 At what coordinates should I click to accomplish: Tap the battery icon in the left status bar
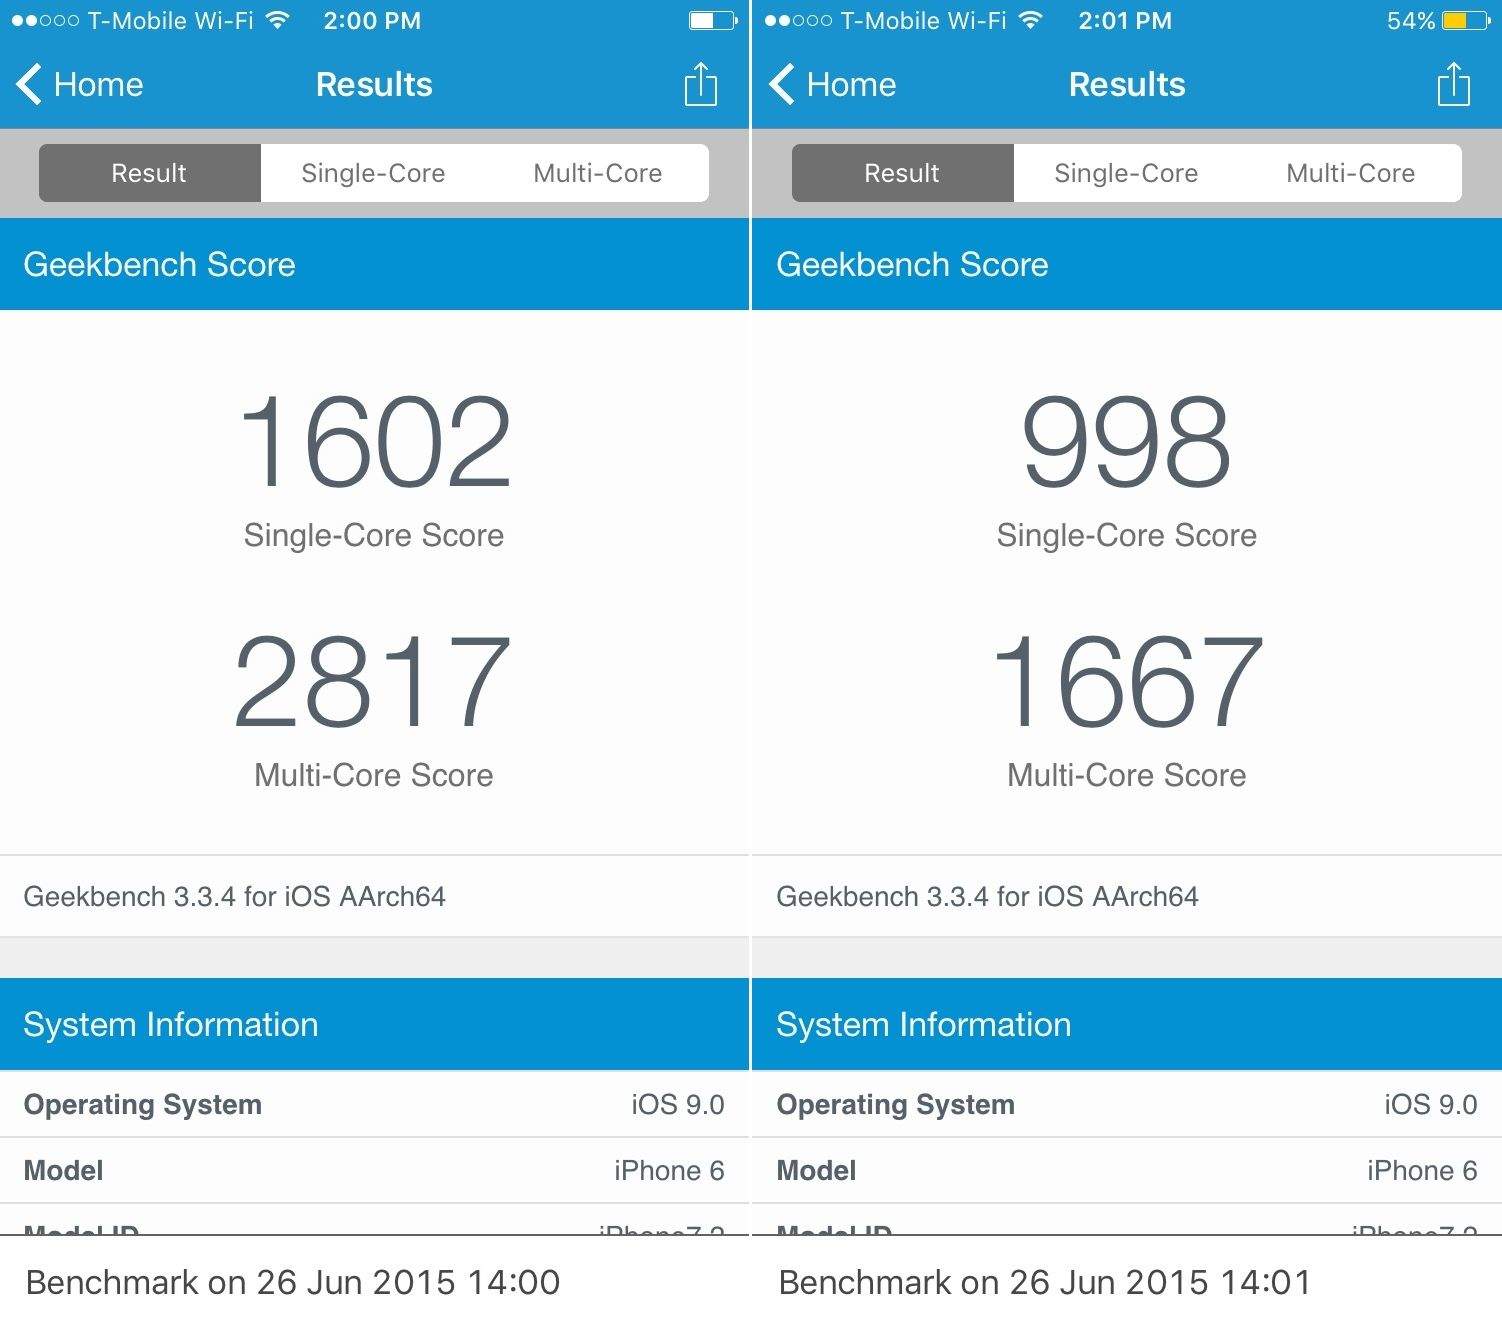712,20
